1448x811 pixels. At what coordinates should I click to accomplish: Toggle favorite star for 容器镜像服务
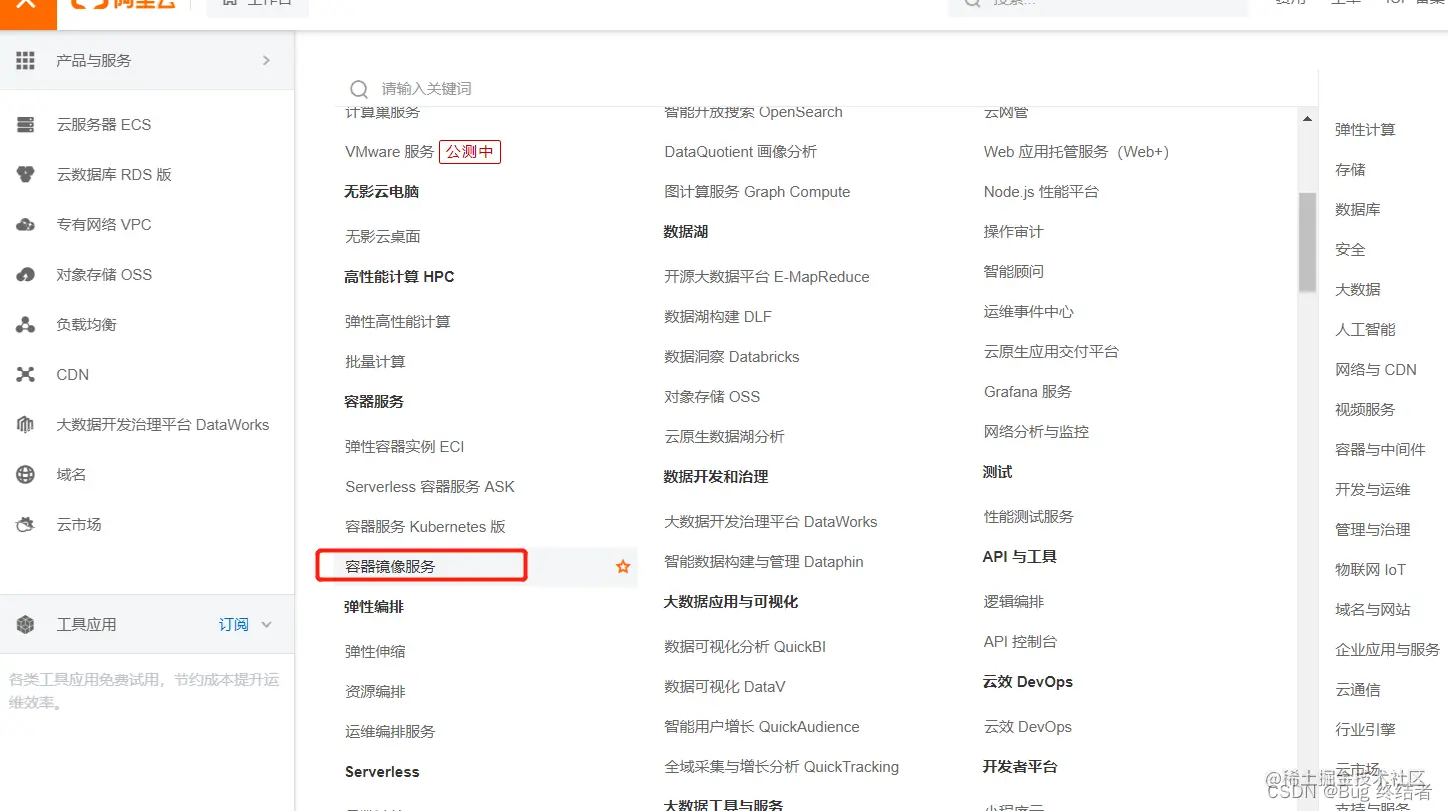[x=623, y=567]
